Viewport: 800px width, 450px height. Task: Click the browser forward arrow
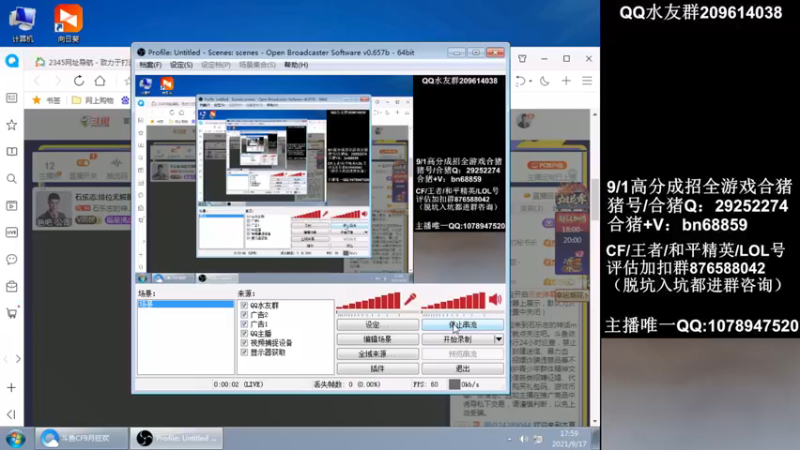point(58,81)
